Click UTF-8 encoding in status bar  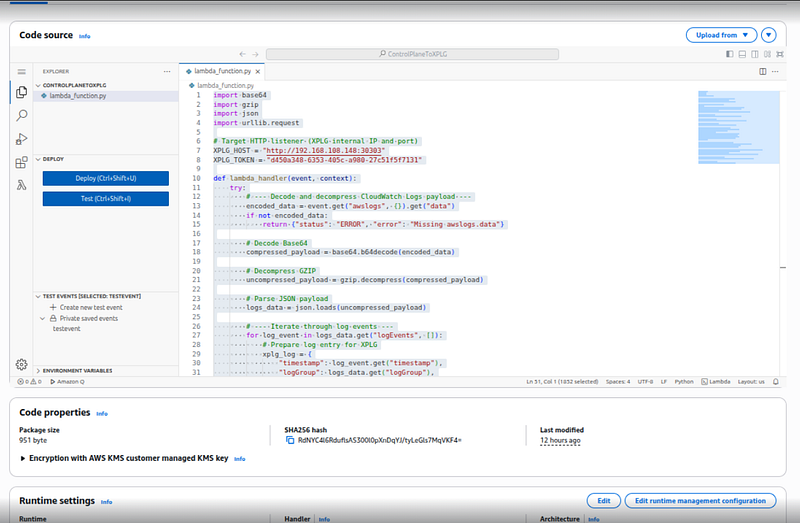645,382
